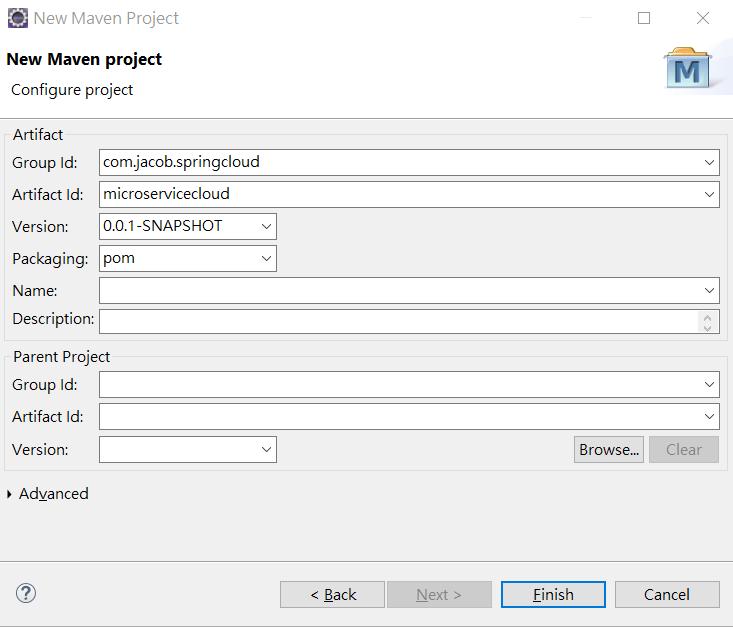This screenshot has height=627, width=733.
Task: Open Parent Project Version dropdown
Action: tap(266, 449)
